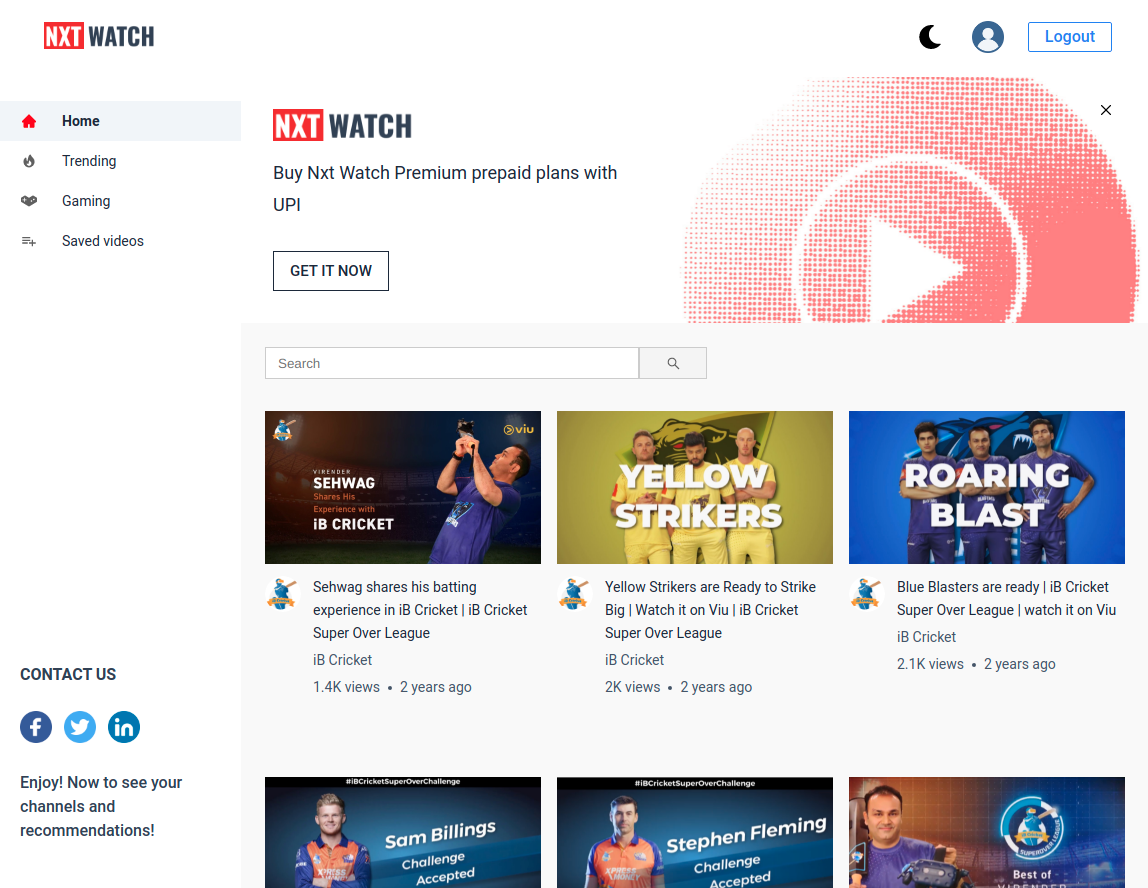Open the Facebook contact icon
This screenshot has width=1148, height=888.
(36, 727)
